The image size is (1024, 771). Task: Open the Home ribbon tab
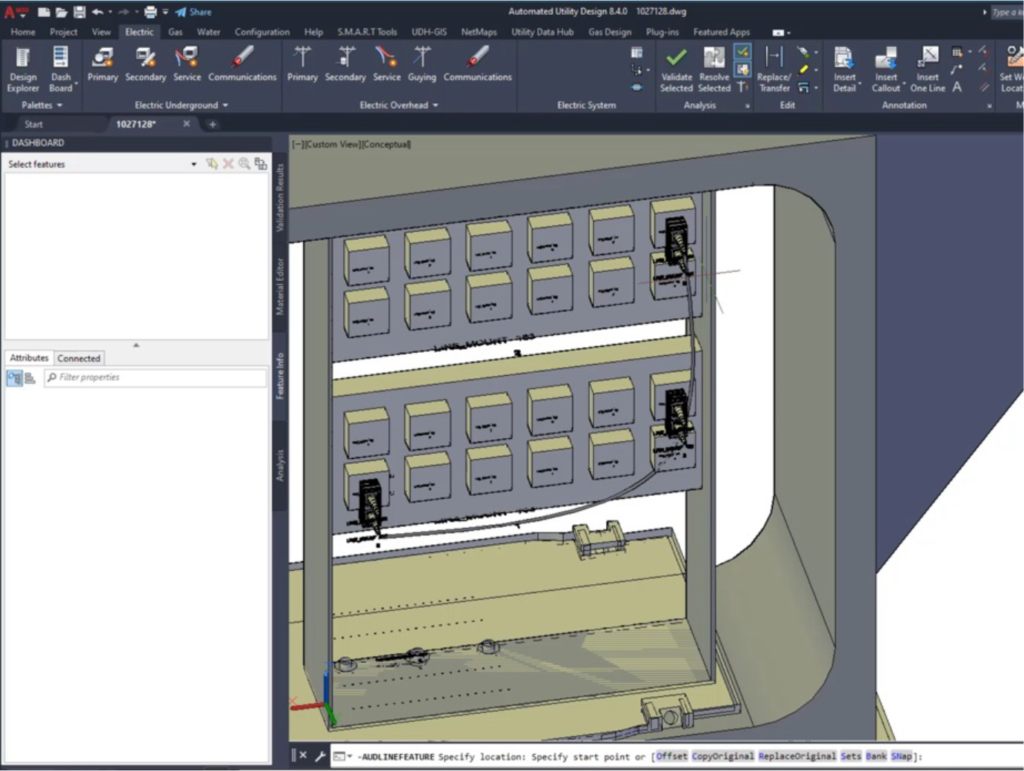[23, 32]
